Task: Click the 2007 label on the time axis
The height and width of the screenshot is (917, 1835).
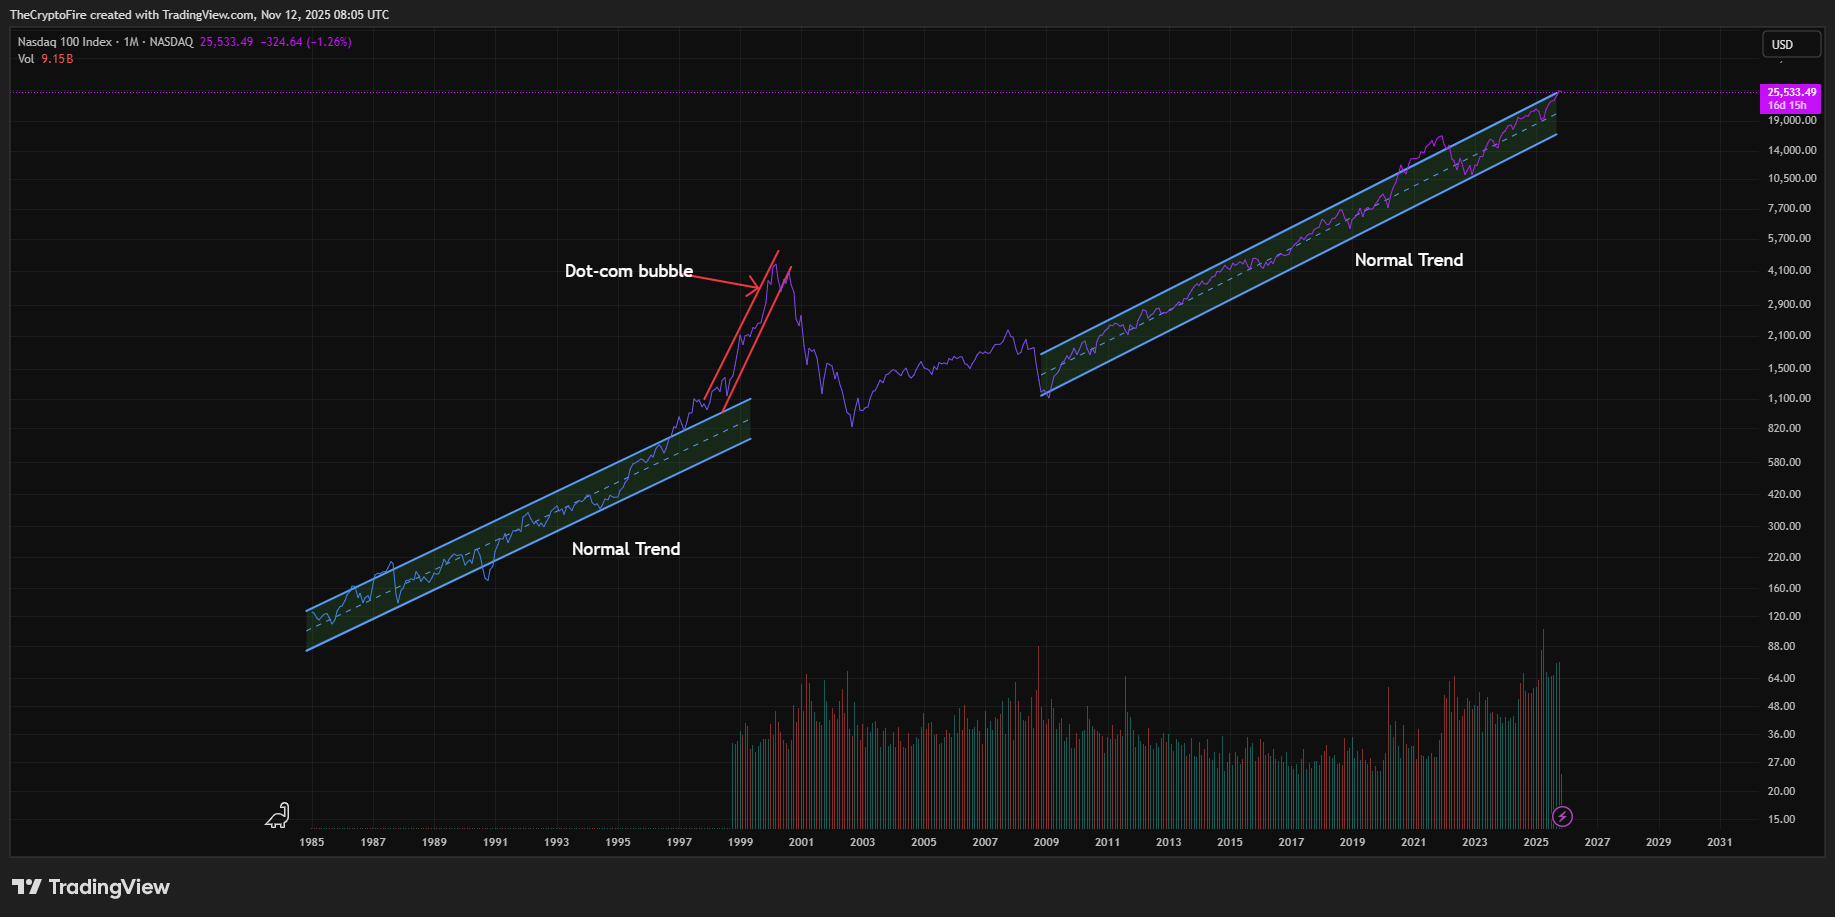Action: (x=985, y=842)
